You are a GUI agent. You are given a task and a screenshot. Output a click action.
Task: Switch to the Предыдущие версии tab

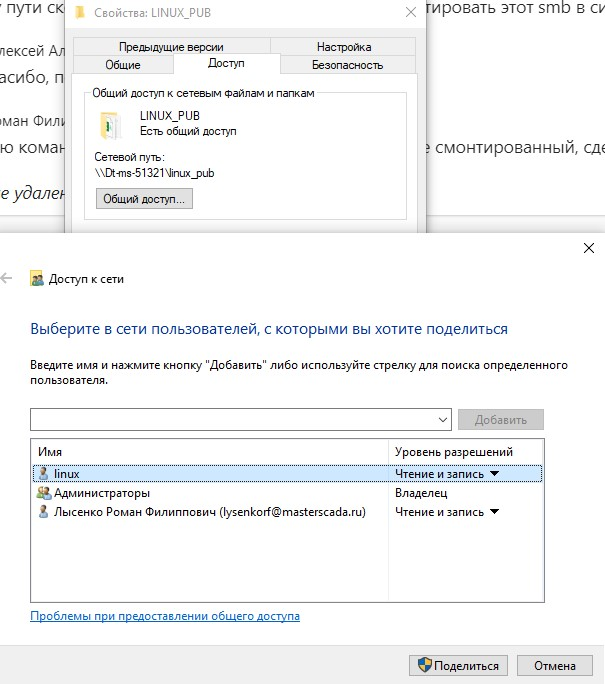pos(171,47)
